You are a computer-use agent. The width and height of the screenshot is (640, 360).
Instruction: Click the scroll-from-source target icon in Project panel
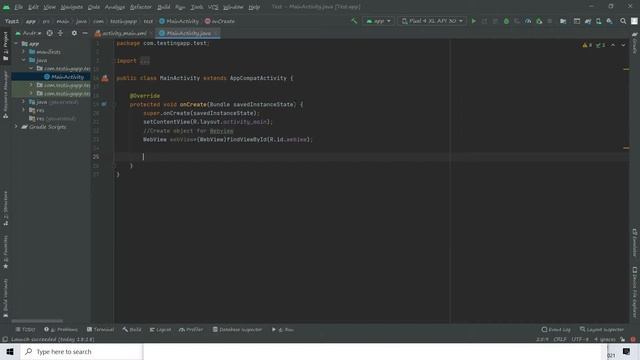point(49,33)
